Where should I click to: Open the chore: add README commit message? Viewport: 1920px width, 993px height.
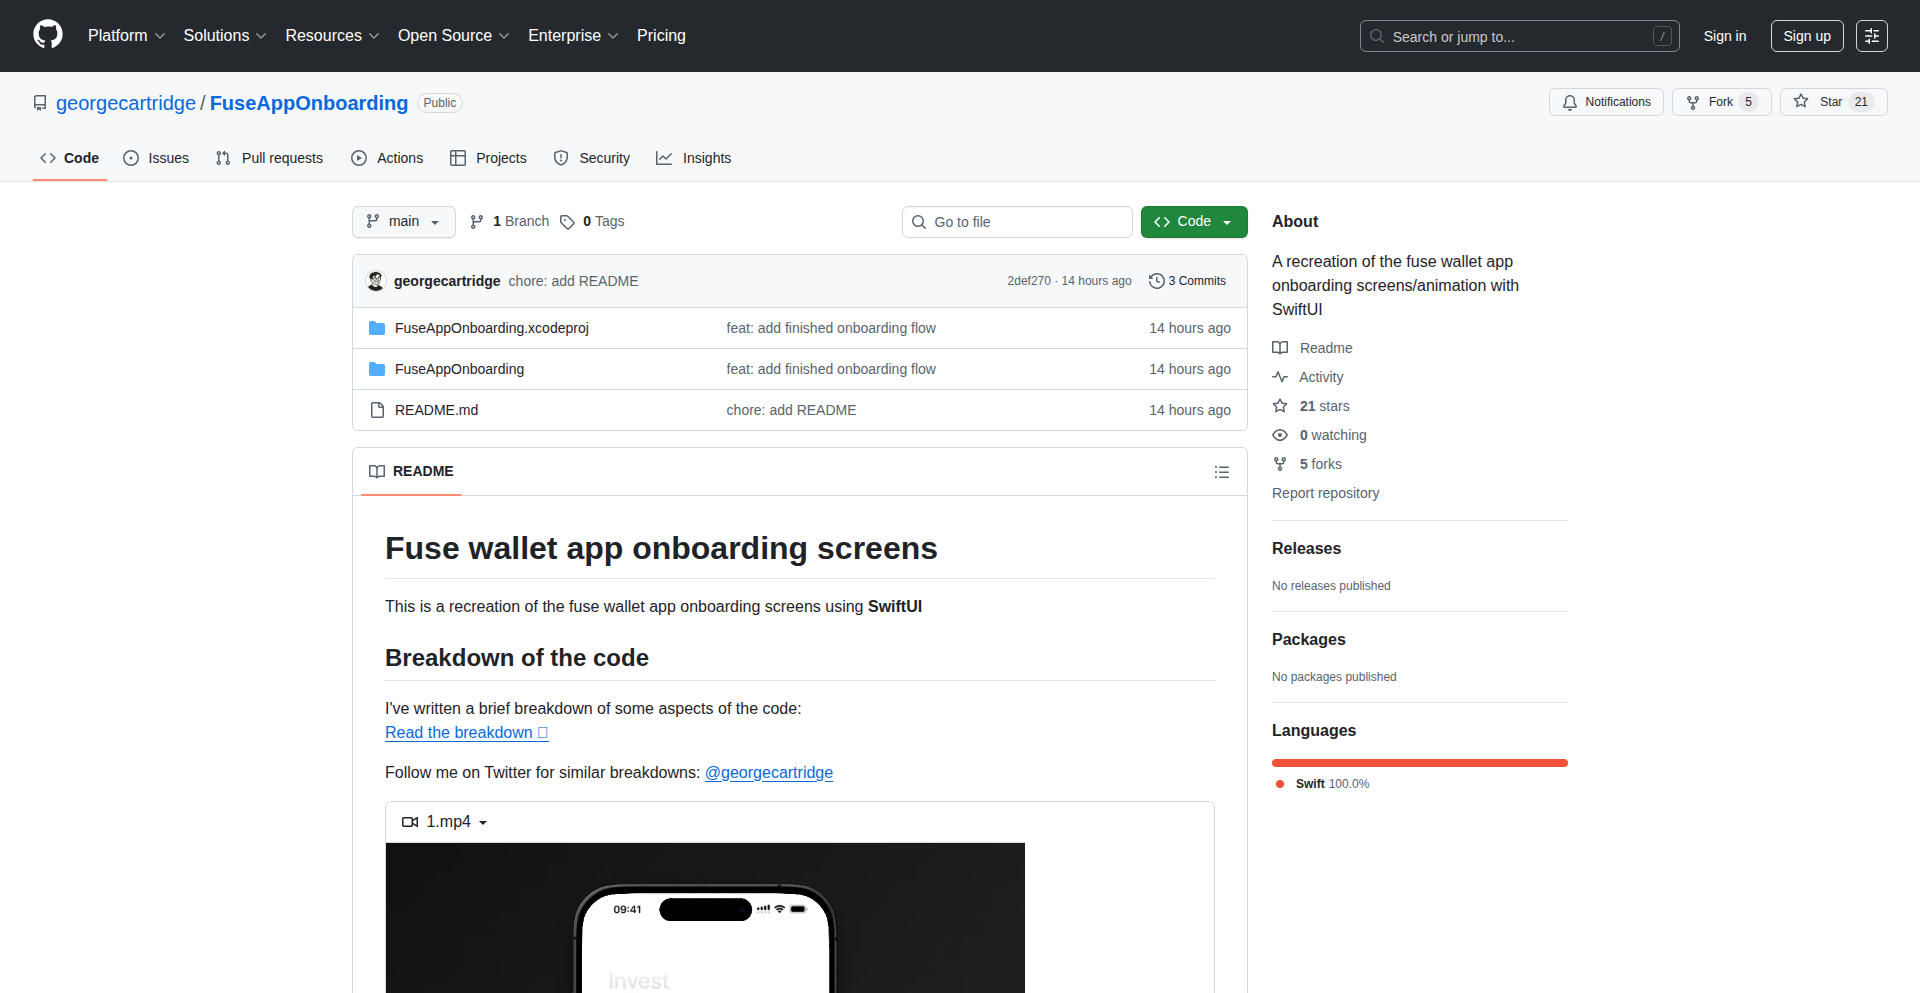(x=573, y=281)
